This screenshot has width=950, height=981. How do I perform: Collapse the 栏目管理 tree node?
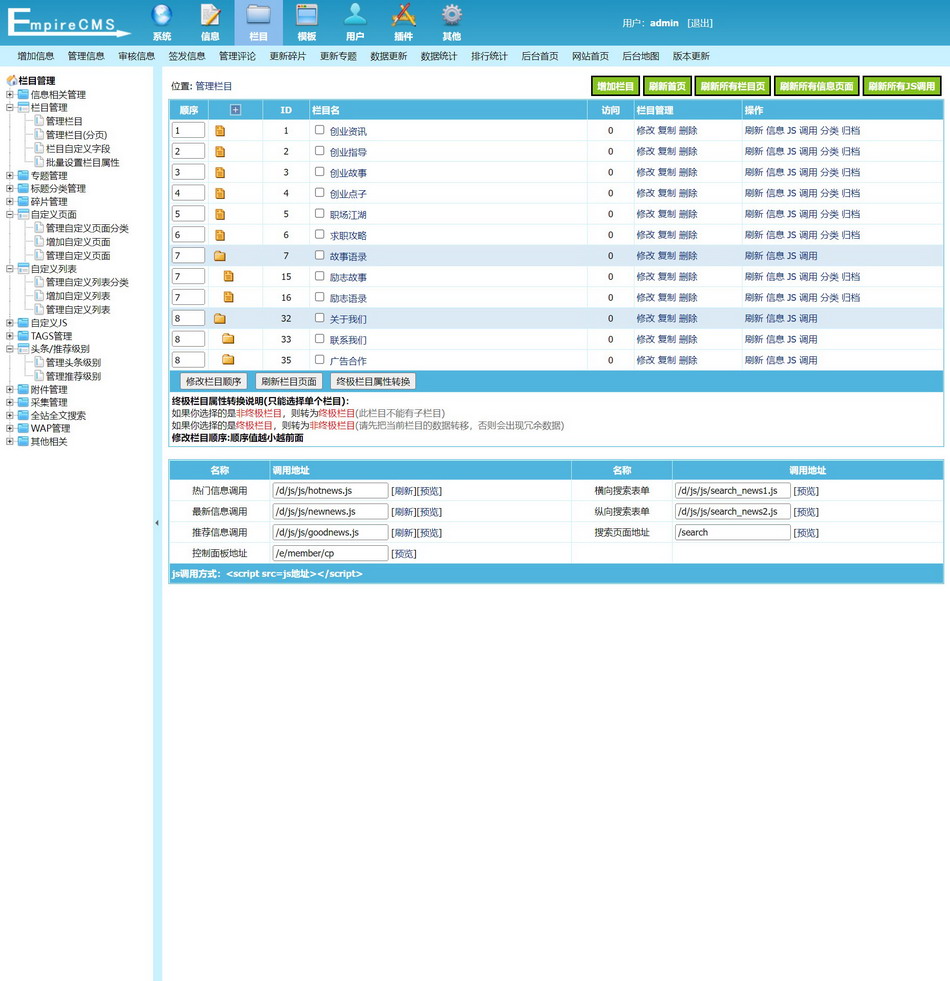[x=9, y=108]
